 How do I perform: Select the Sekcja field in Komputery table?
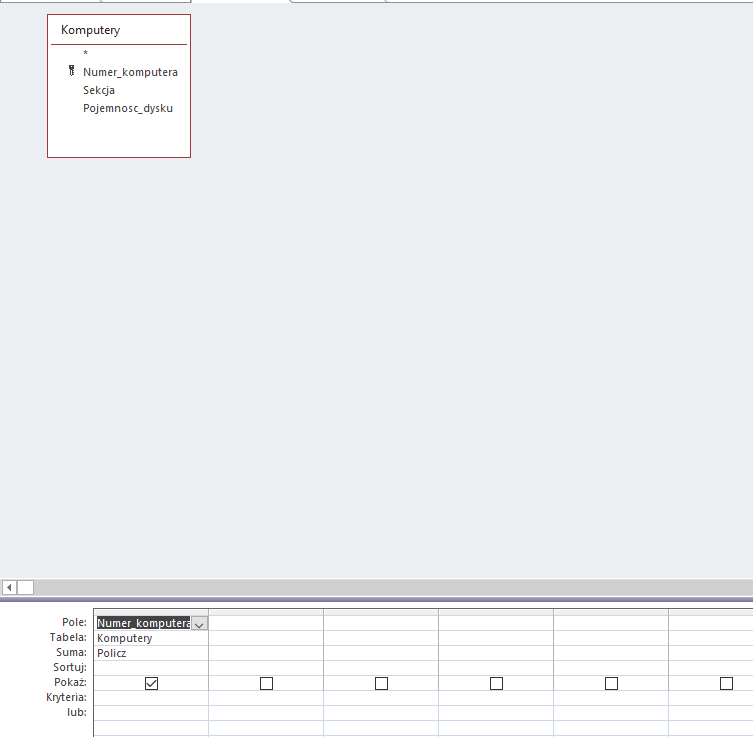[99, 90]
